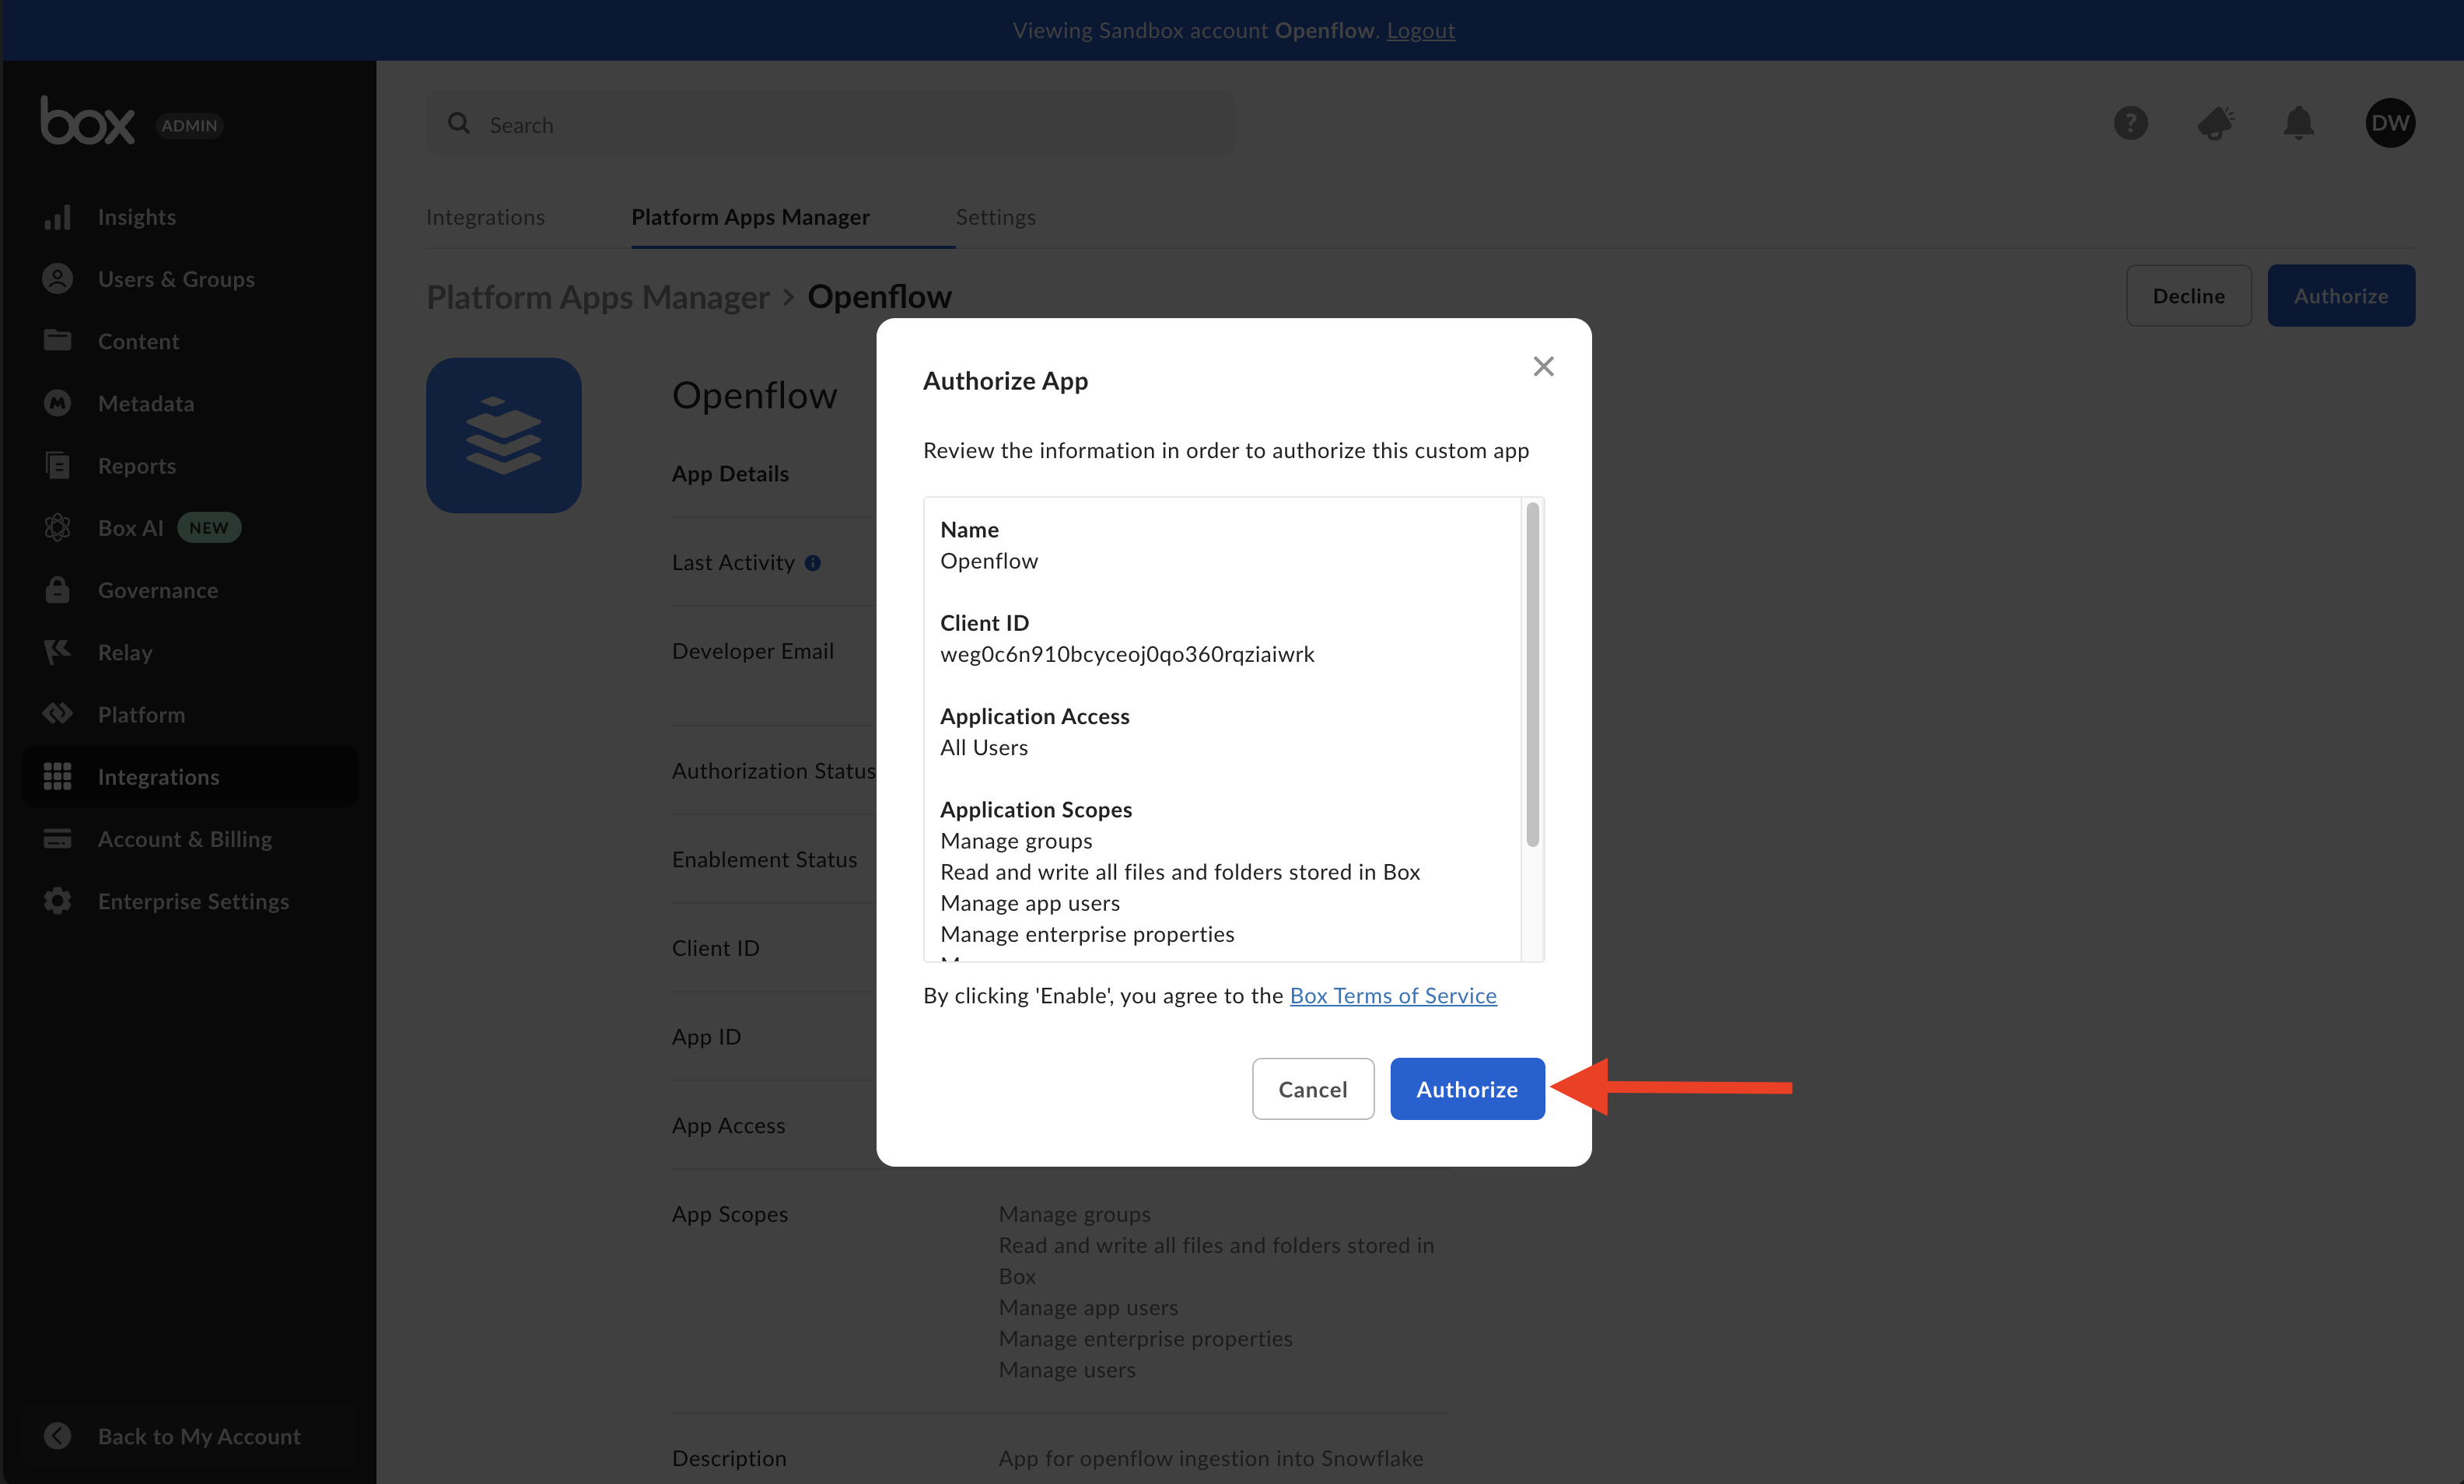Click the Metadata icon in the sidebar

click(57, 403)
